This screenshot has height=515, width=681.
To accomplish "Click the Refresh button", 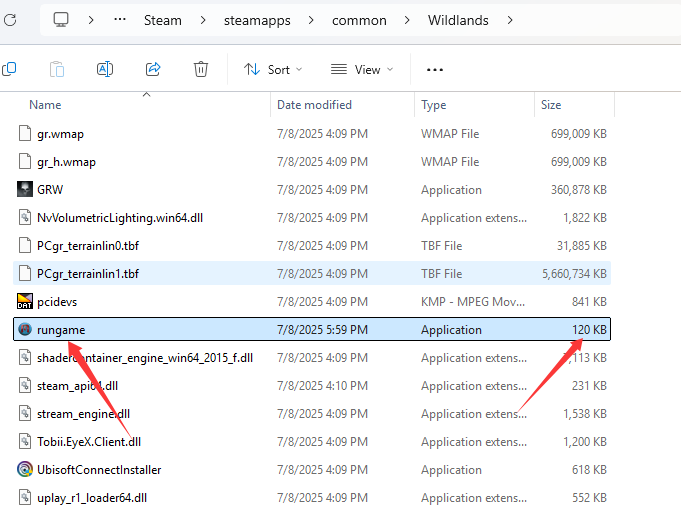I will click(x=10, y=20).
